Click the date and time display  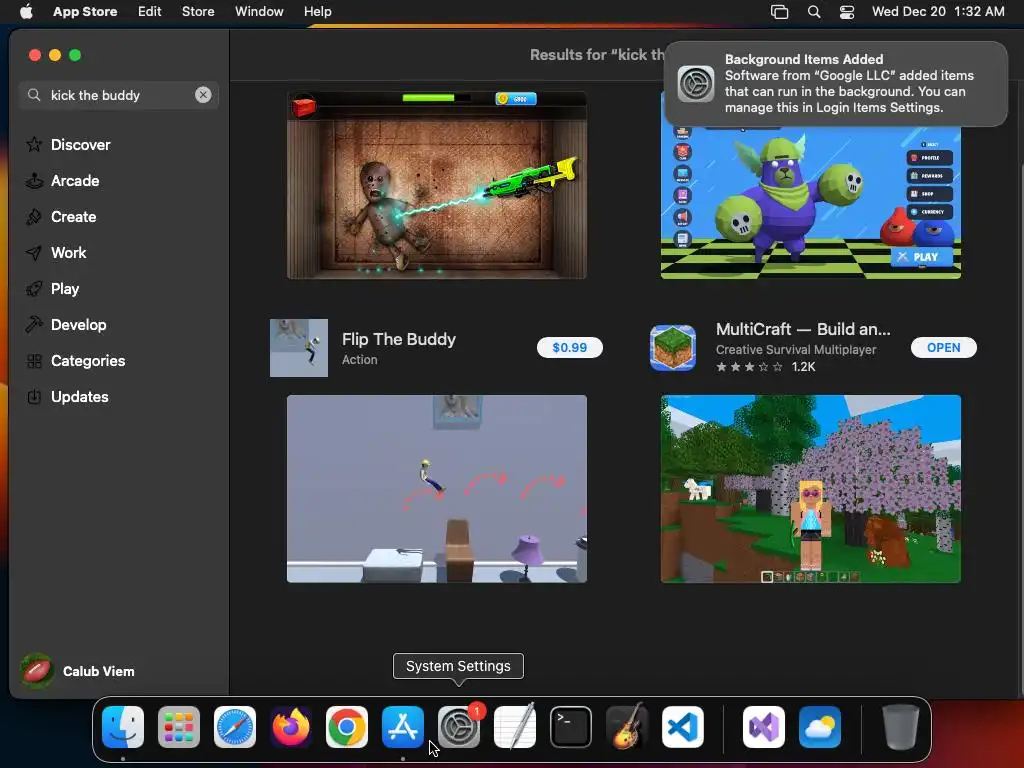click(938, 11)
